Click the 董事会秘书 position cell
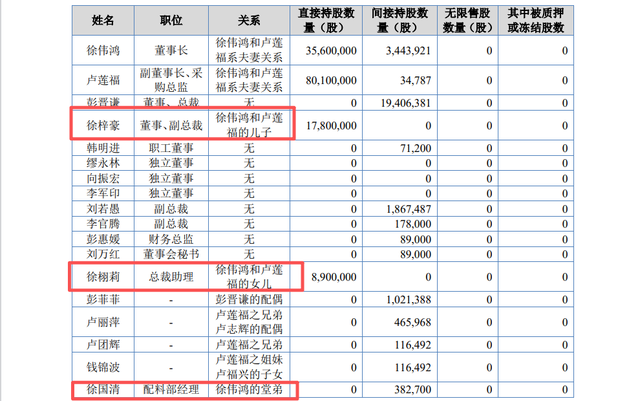Viewport: 640px width, 401px height. [171, 254]
